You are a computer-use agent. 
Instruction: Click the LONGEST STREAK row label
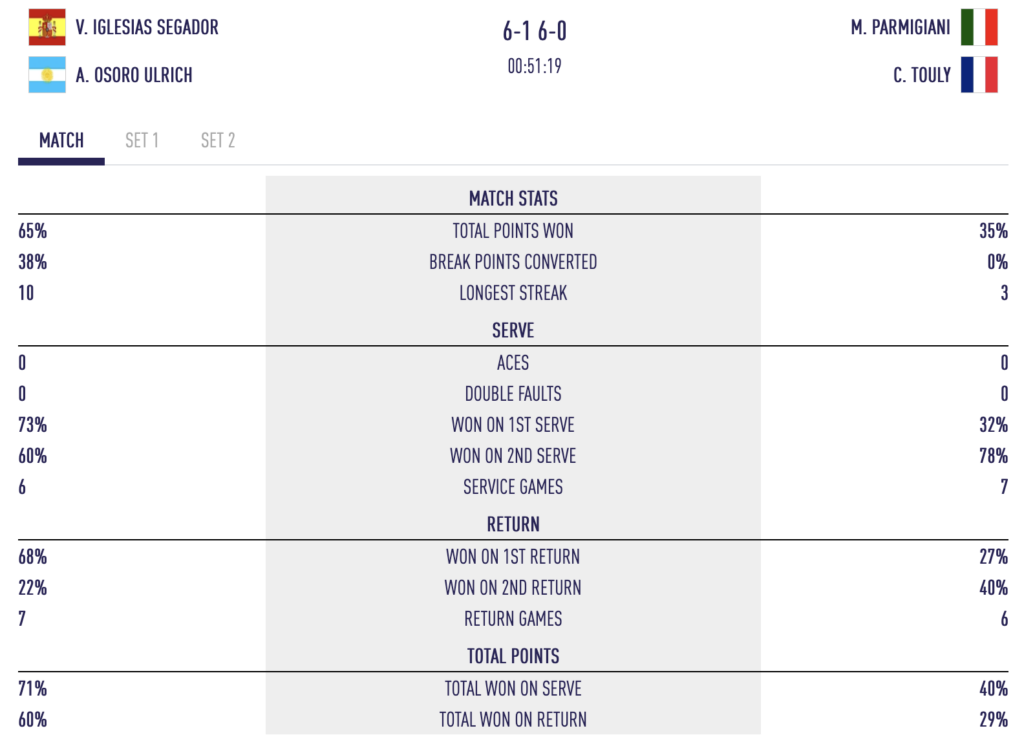513,294
